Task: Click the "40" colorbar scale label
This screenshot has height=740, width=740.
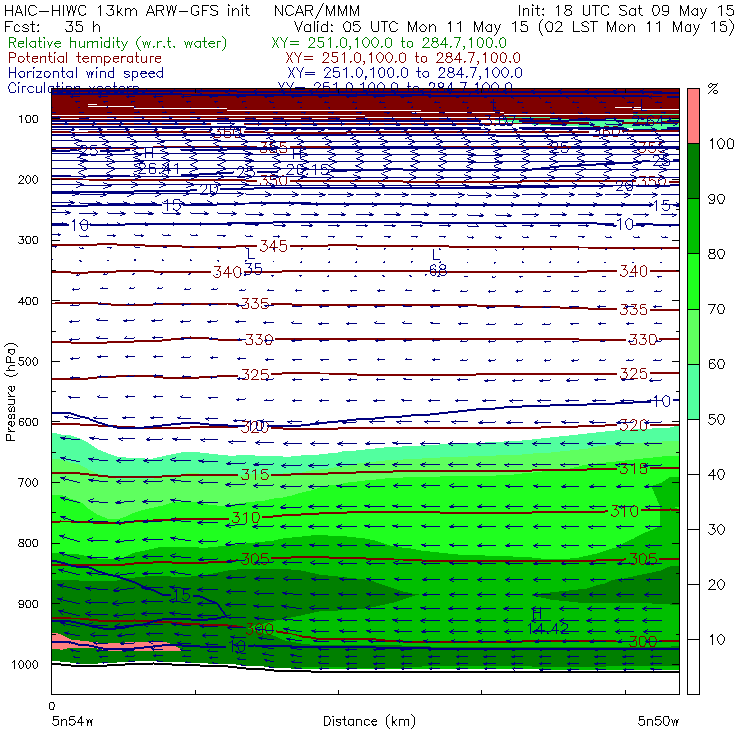Action: tap(716, 474)
